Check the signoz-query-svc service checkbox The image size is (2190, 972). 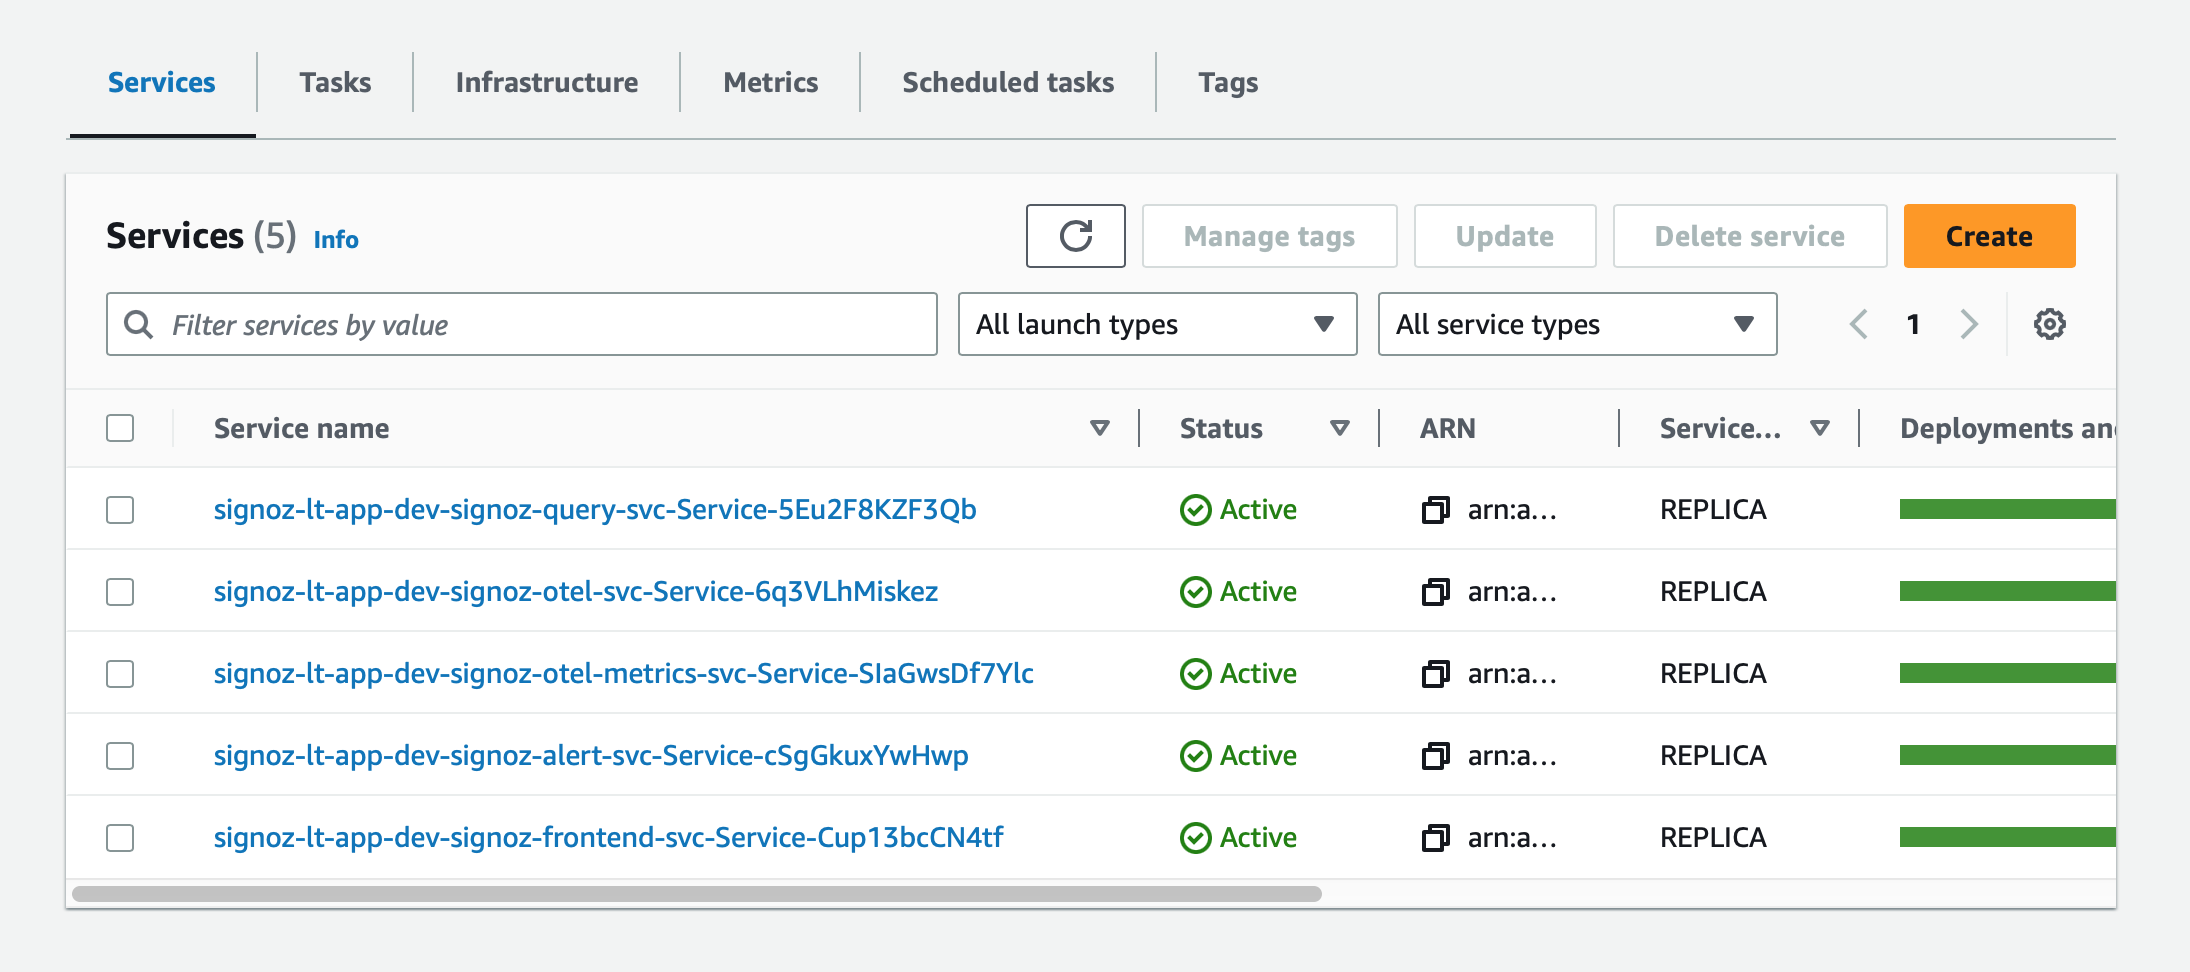pos(120,510)
